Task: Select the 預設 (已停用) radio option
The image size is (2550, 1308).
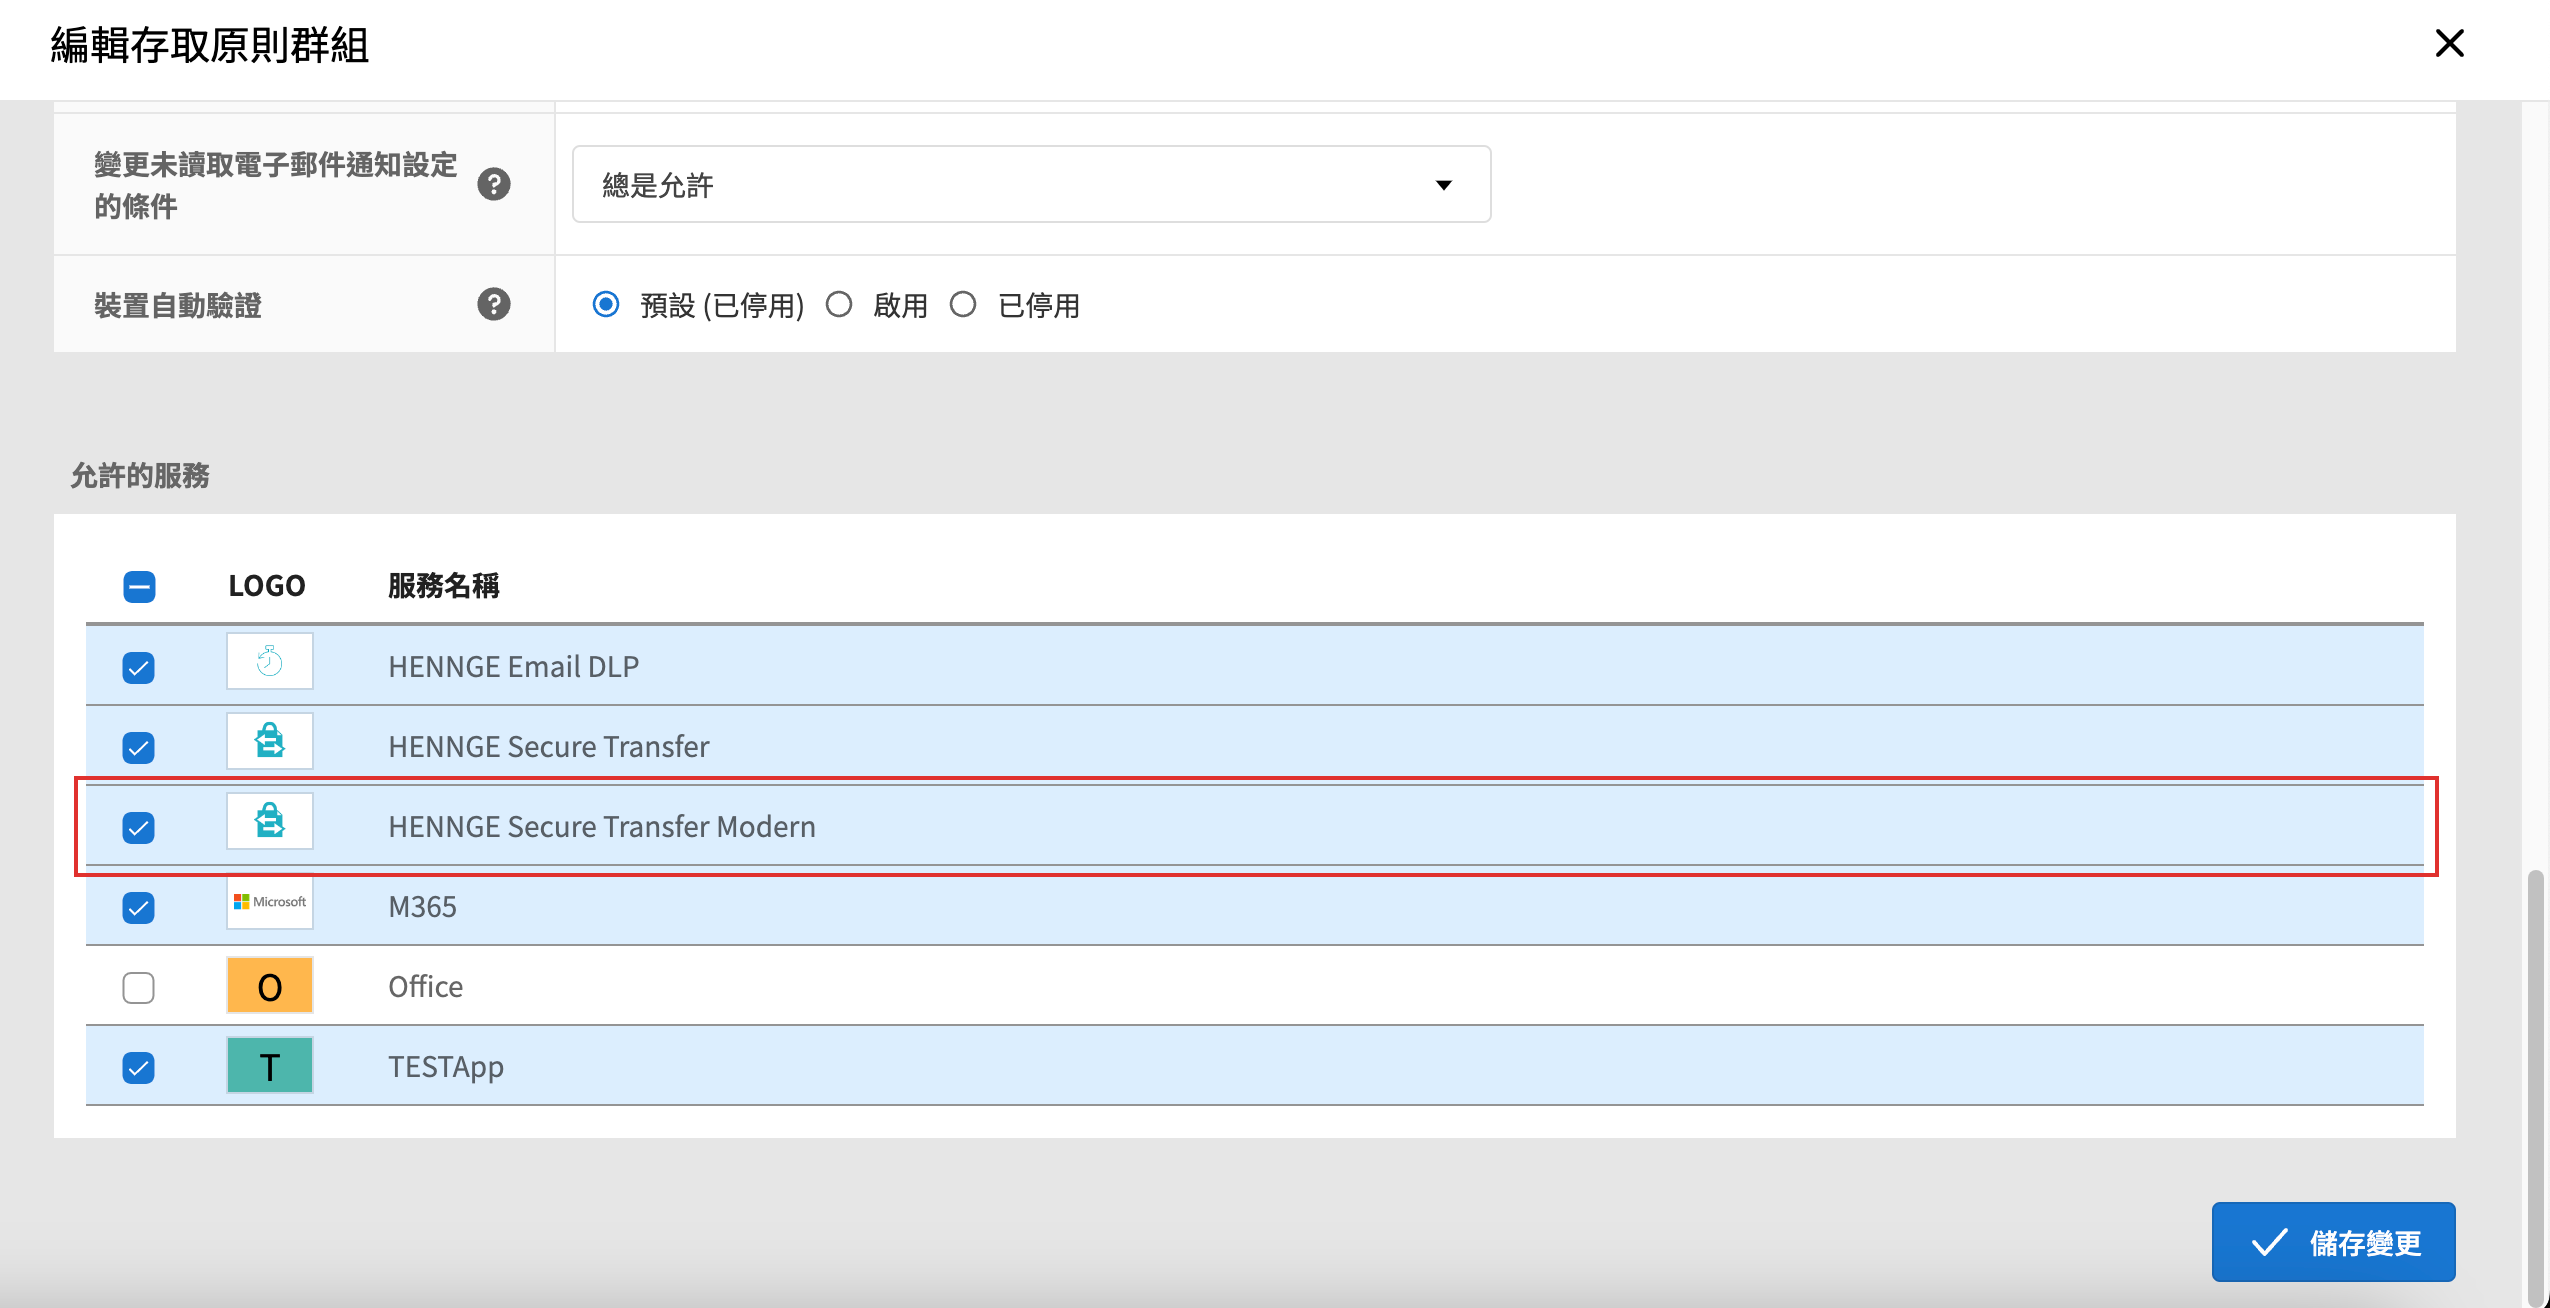Action: 606,304
